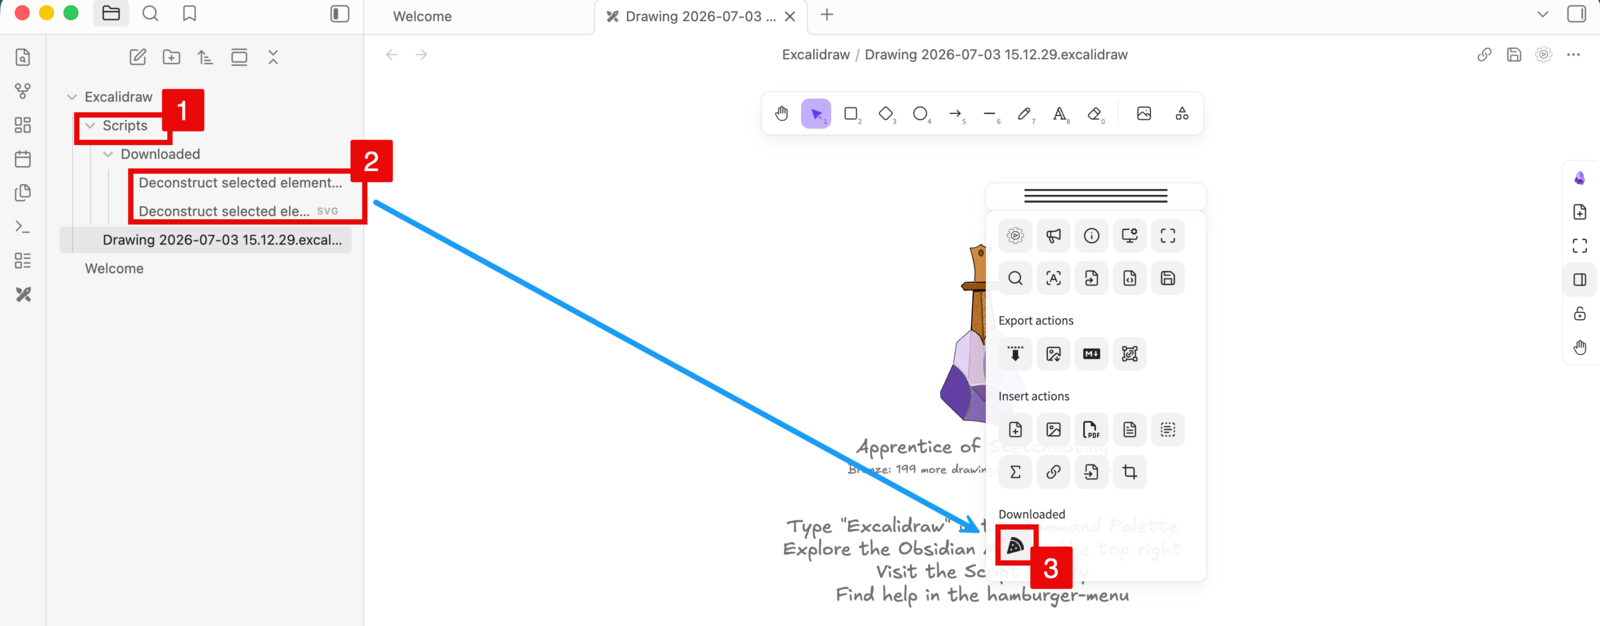Image resolution: width=1600 pixels, height=626 pixels.
Task: Open the tab list dropdown chevron
Action: point(1543,14)
